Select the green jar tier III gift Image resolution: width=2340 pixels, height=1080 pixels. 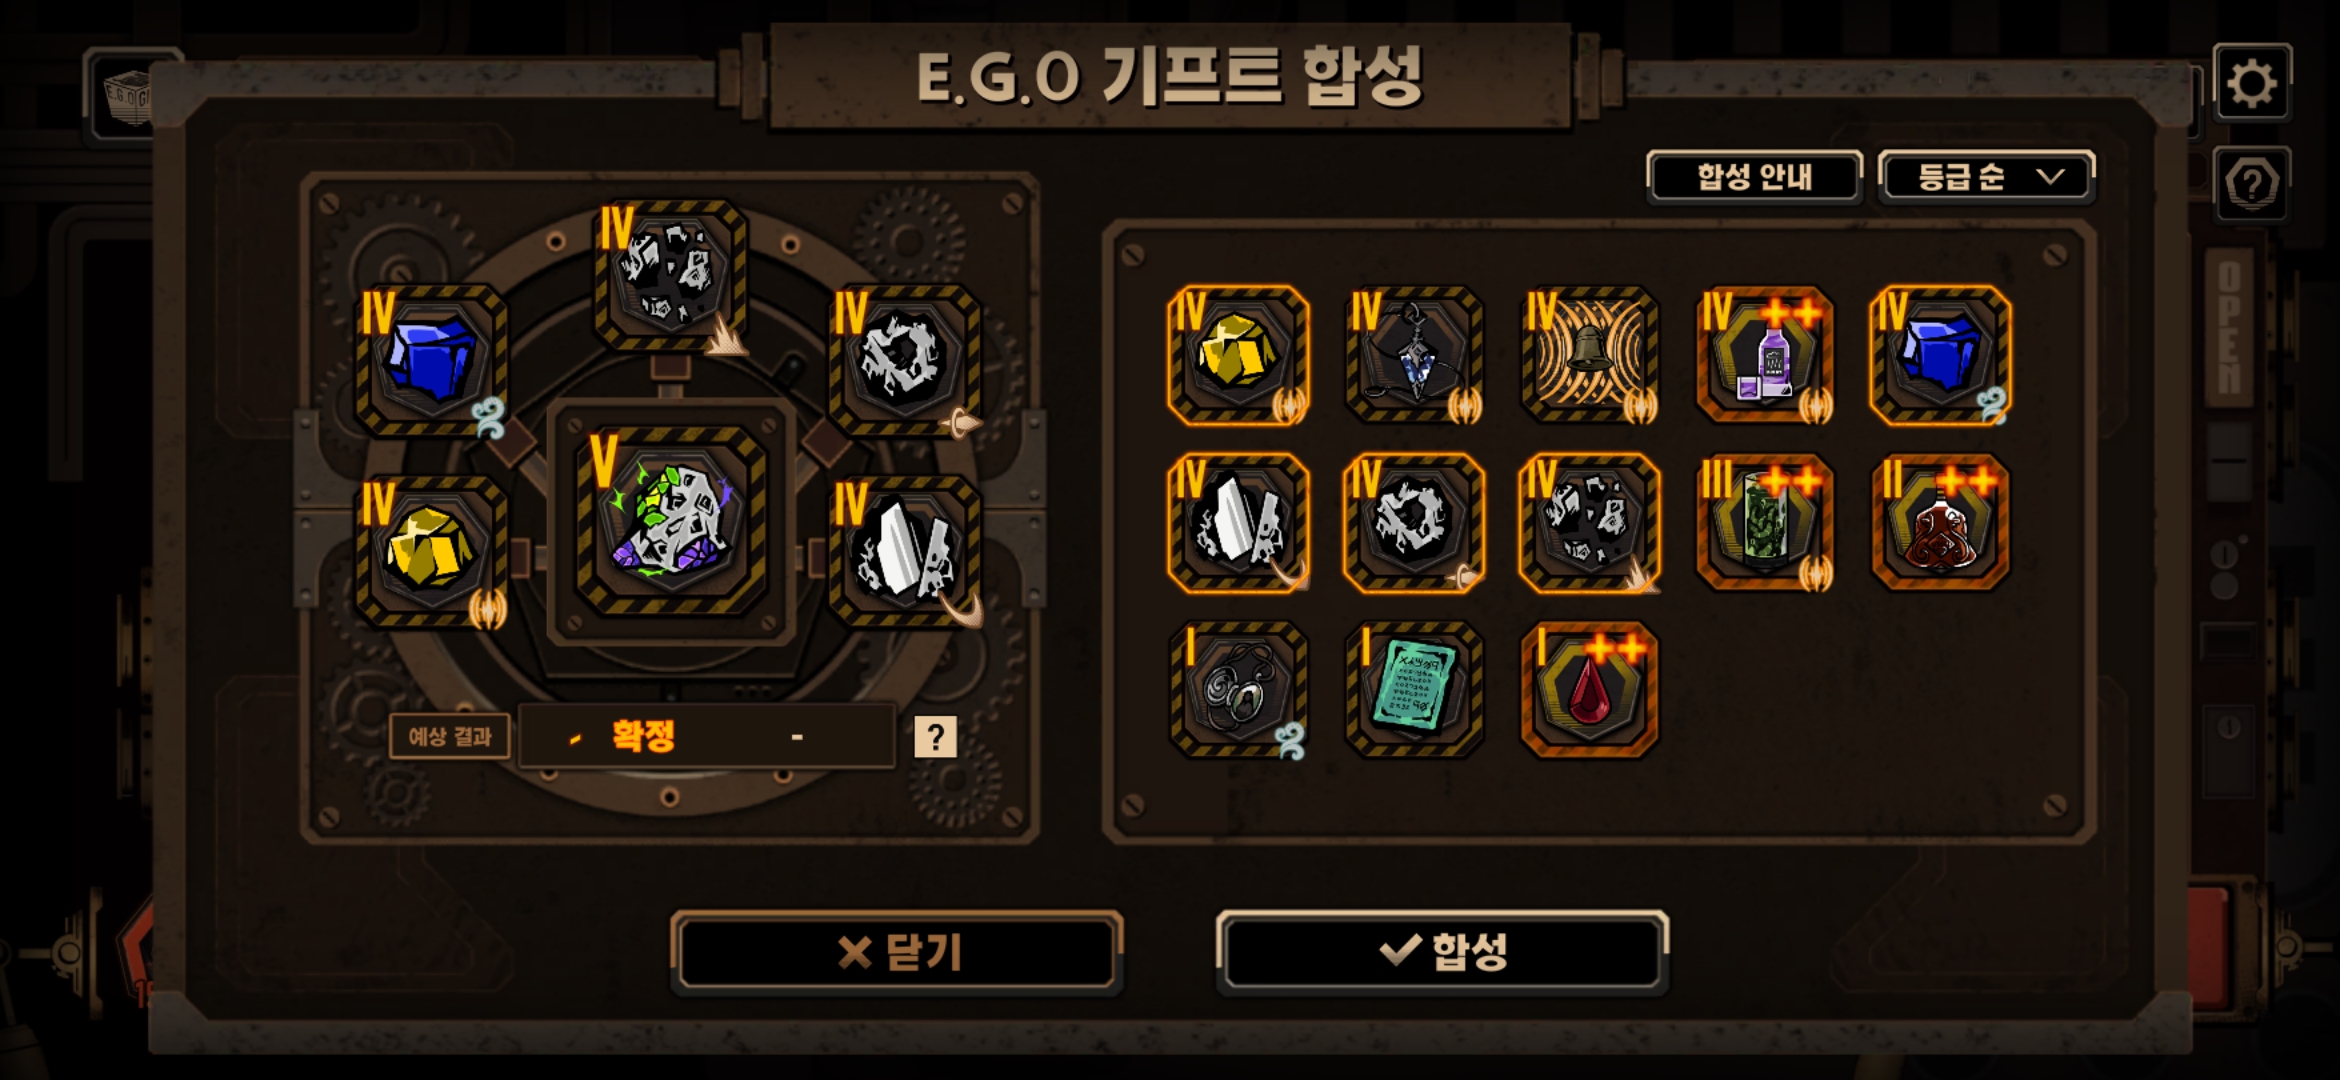point(1765,522)
